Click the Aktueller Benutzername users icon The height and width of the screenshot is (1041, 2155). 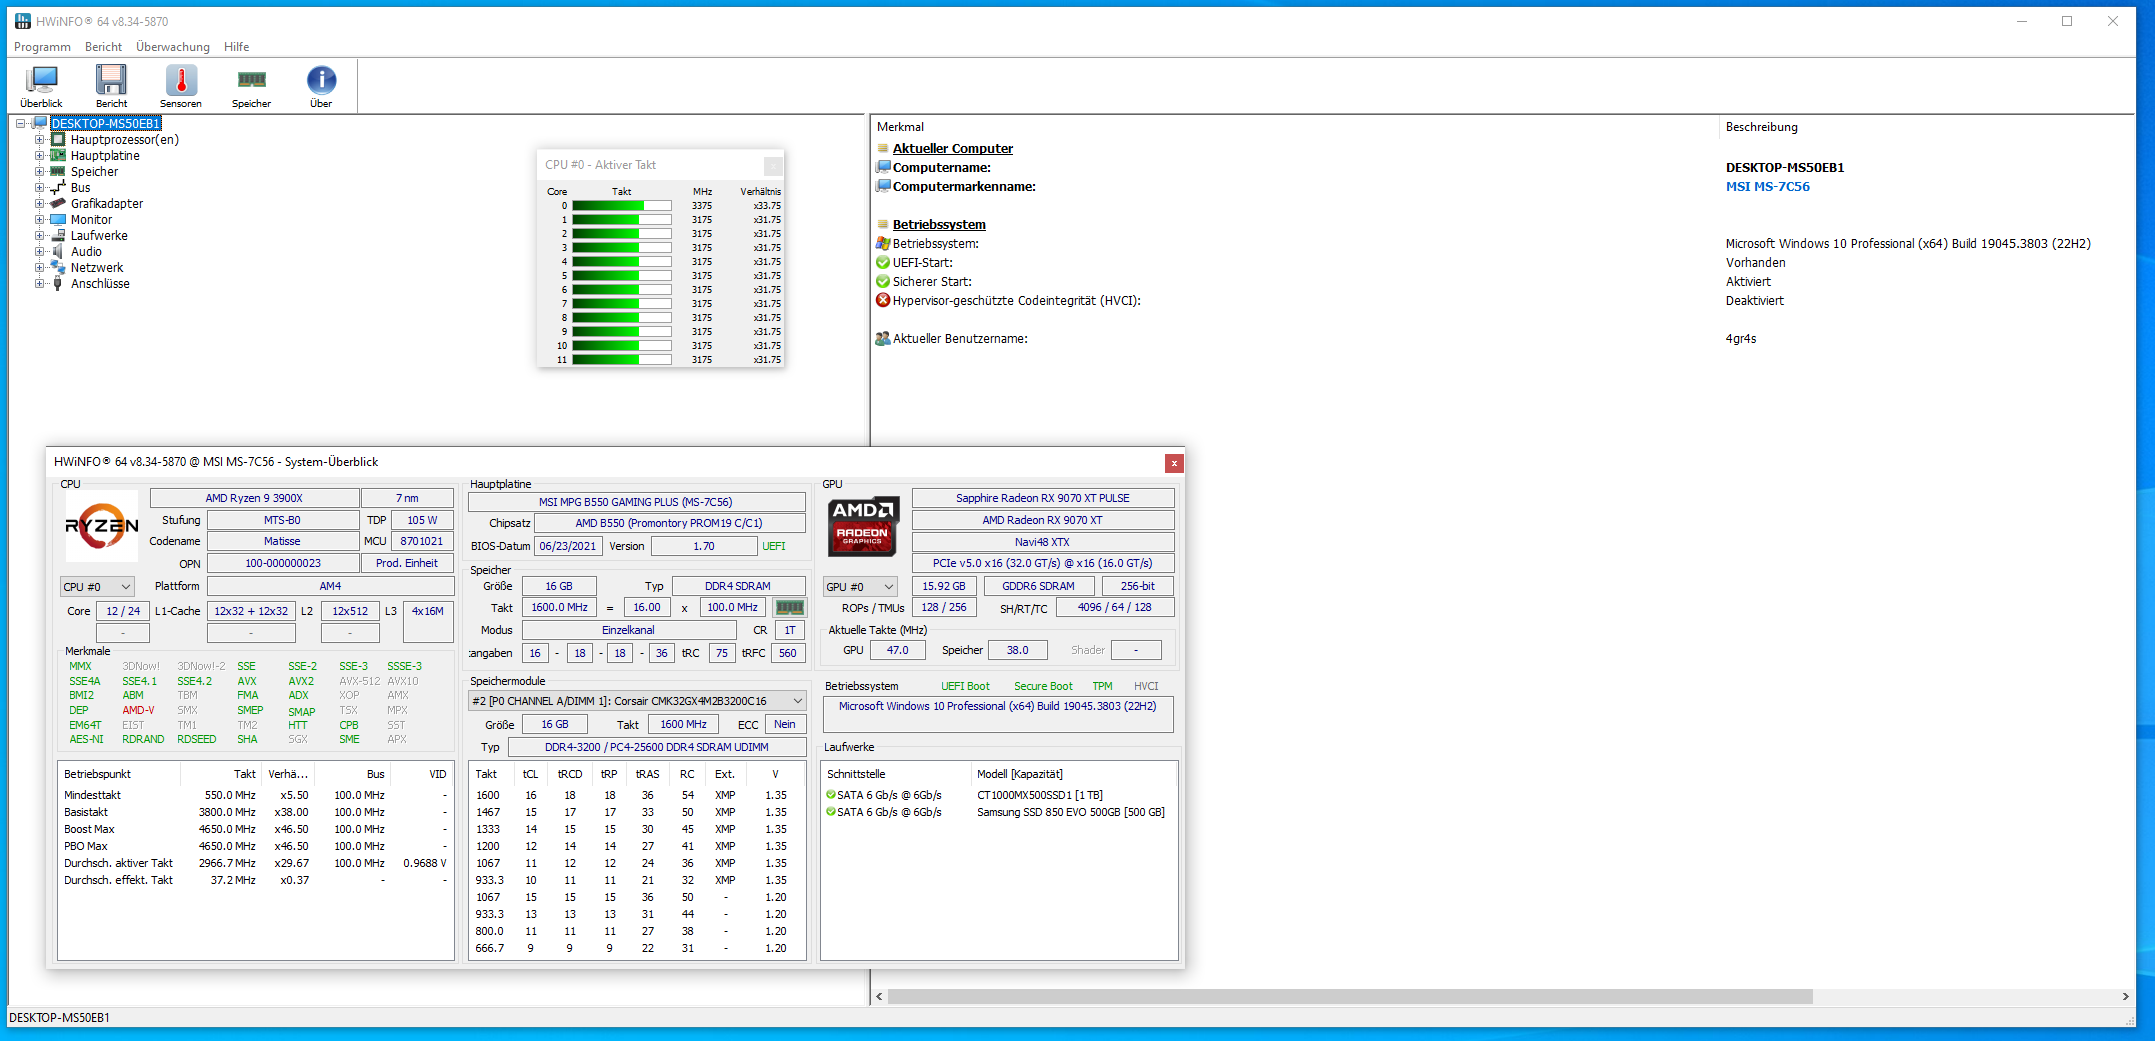(x=883, y=339)
